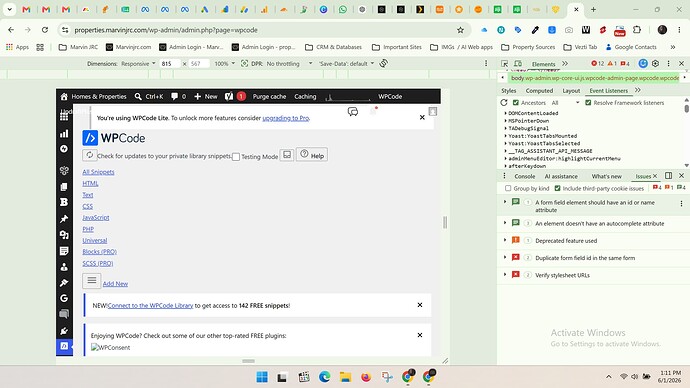Switch to the Layout tab
Screen dimensions: 690x388
point(571,91)
